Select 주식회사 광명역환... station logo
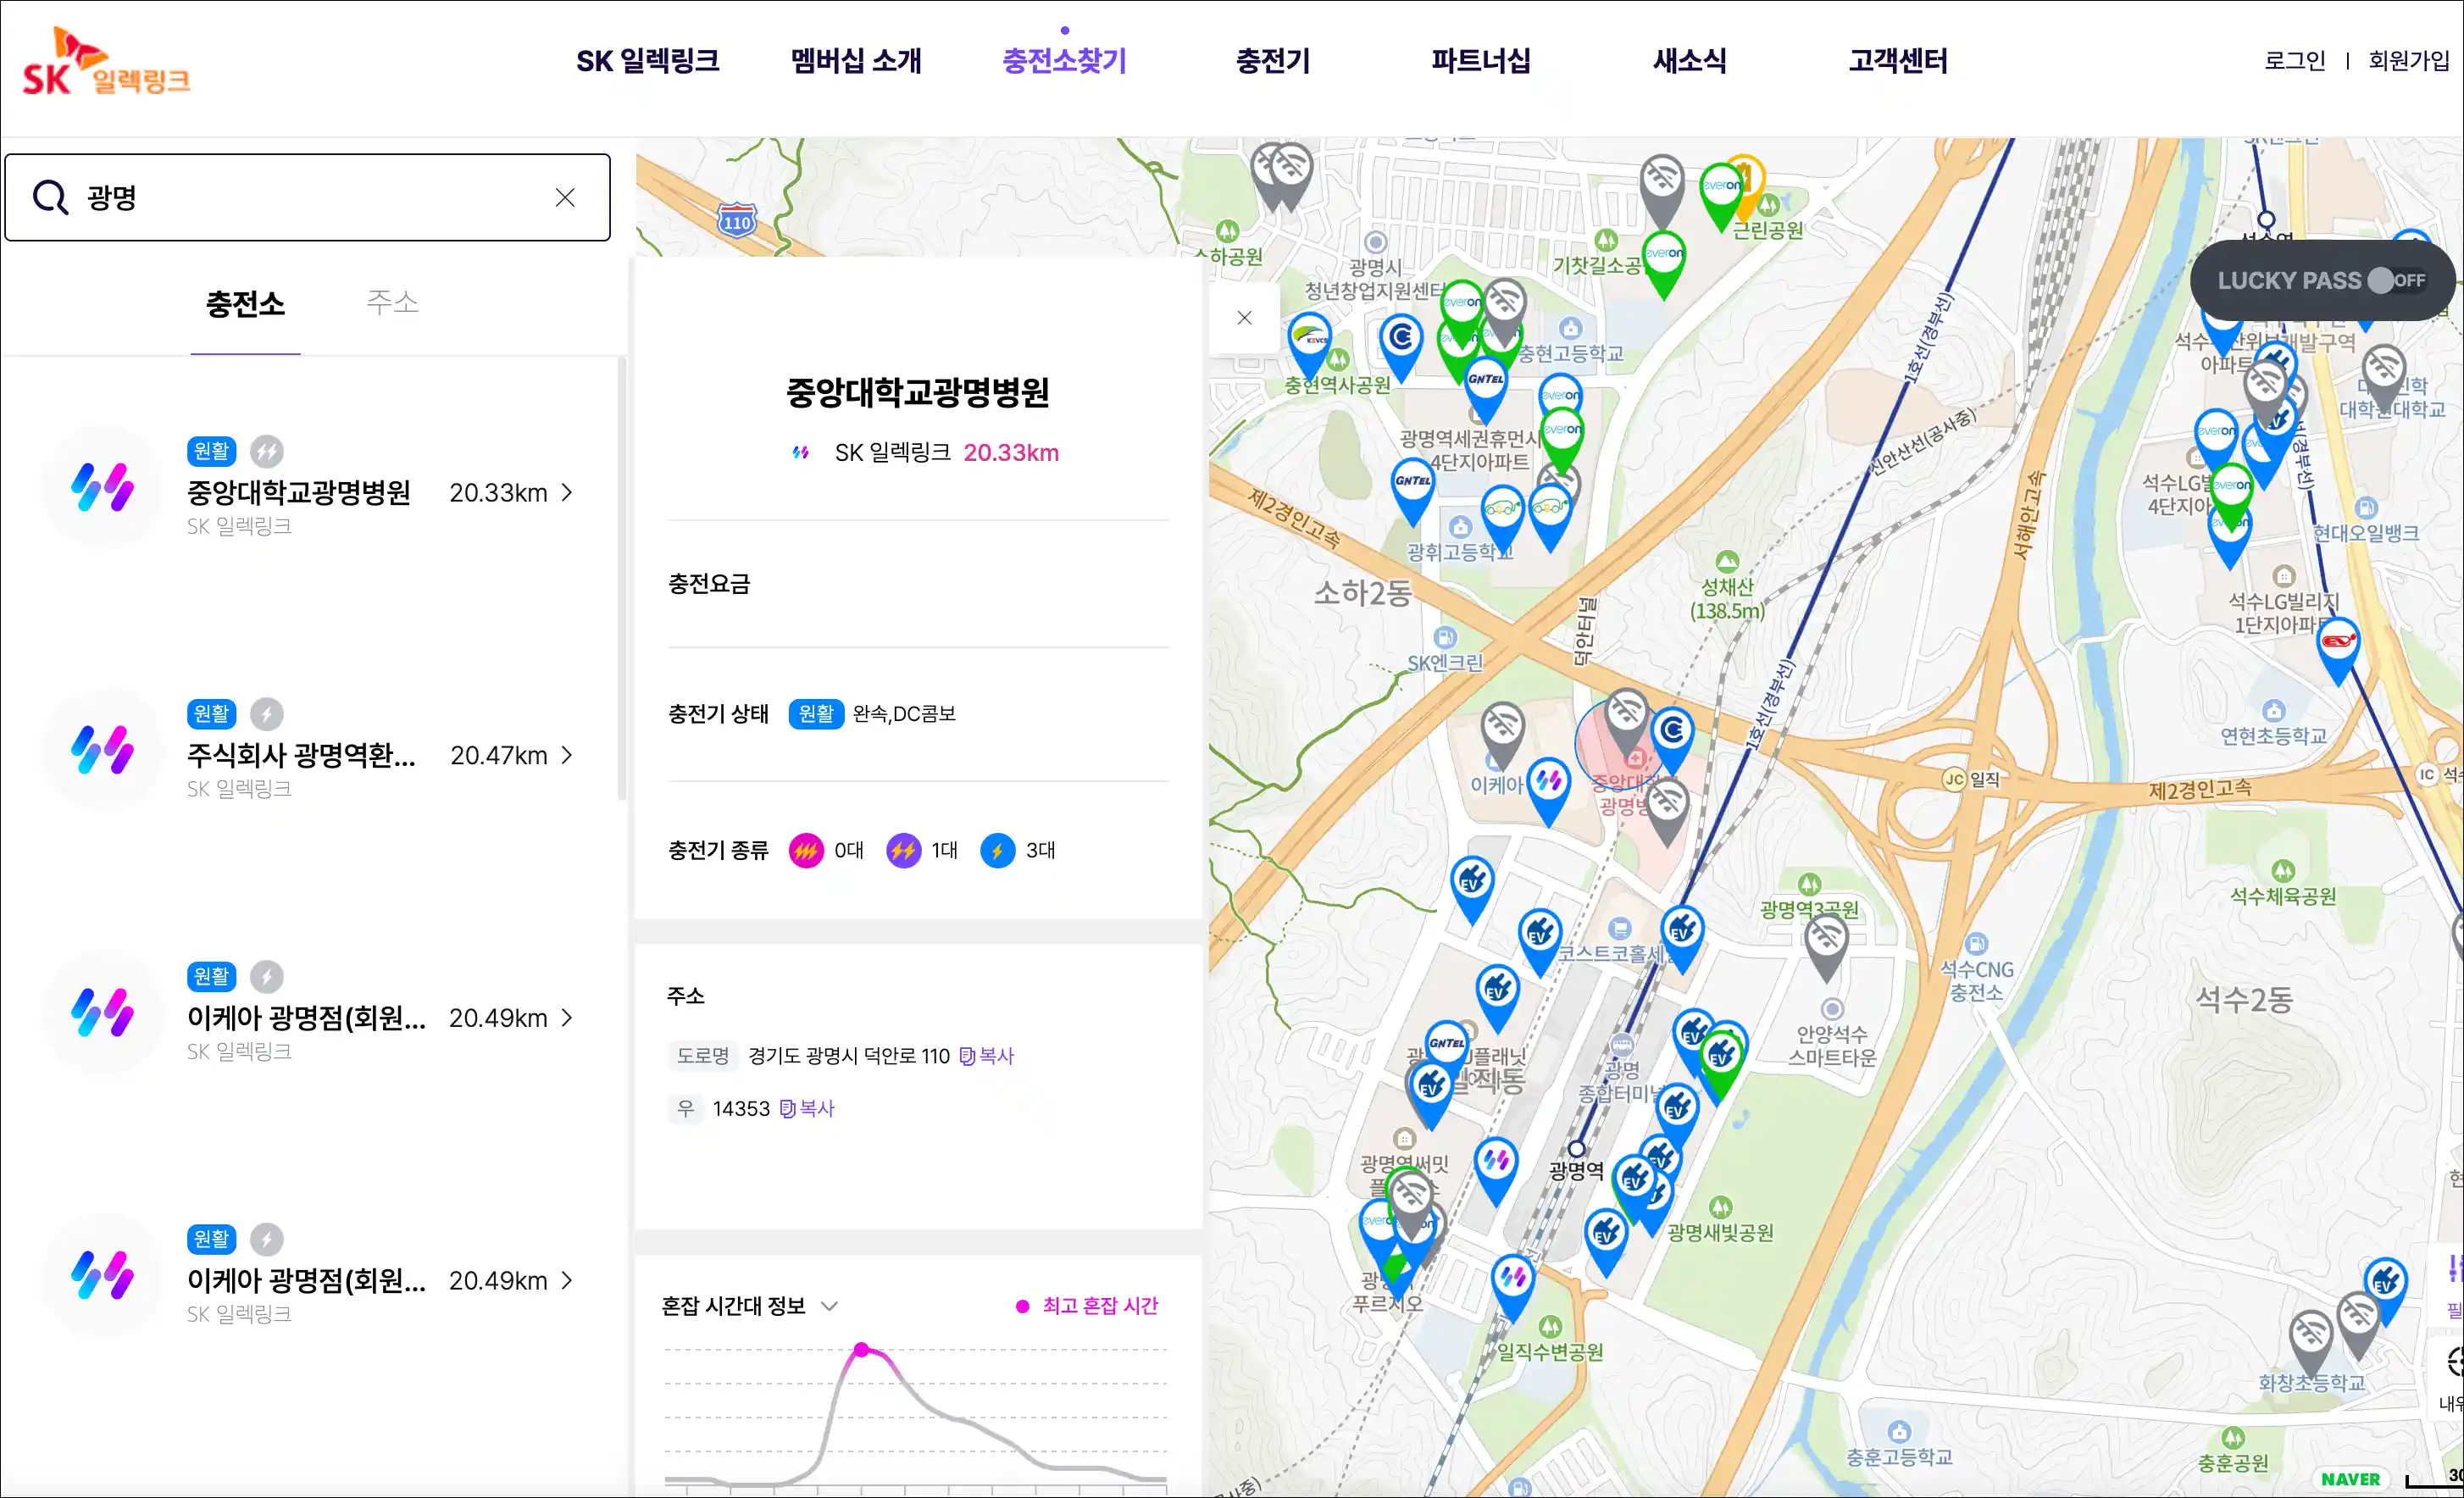2464x1498 pixels. pyautogui.click(x=103, y=750)
